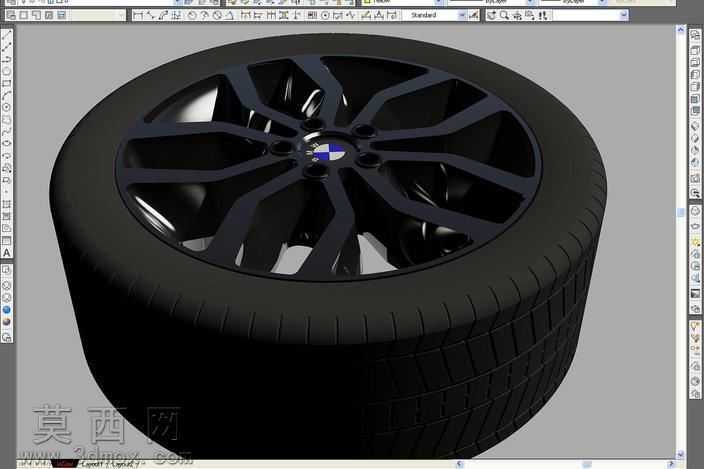Apply the Realistic visual style blue sphere
This screenshot has height=469, width=704.
click(7, 310)
